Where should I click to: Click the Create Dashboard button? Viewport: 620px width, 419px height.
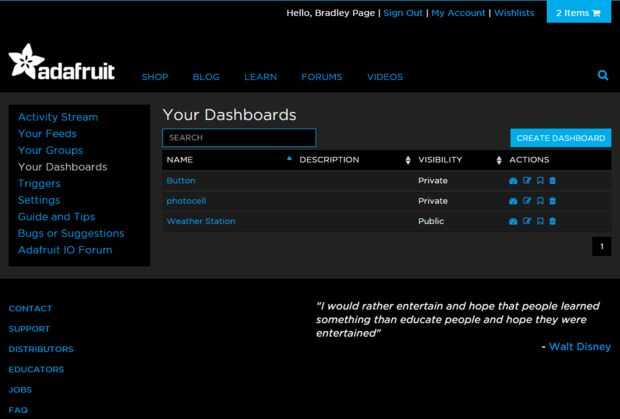point(561,138)
